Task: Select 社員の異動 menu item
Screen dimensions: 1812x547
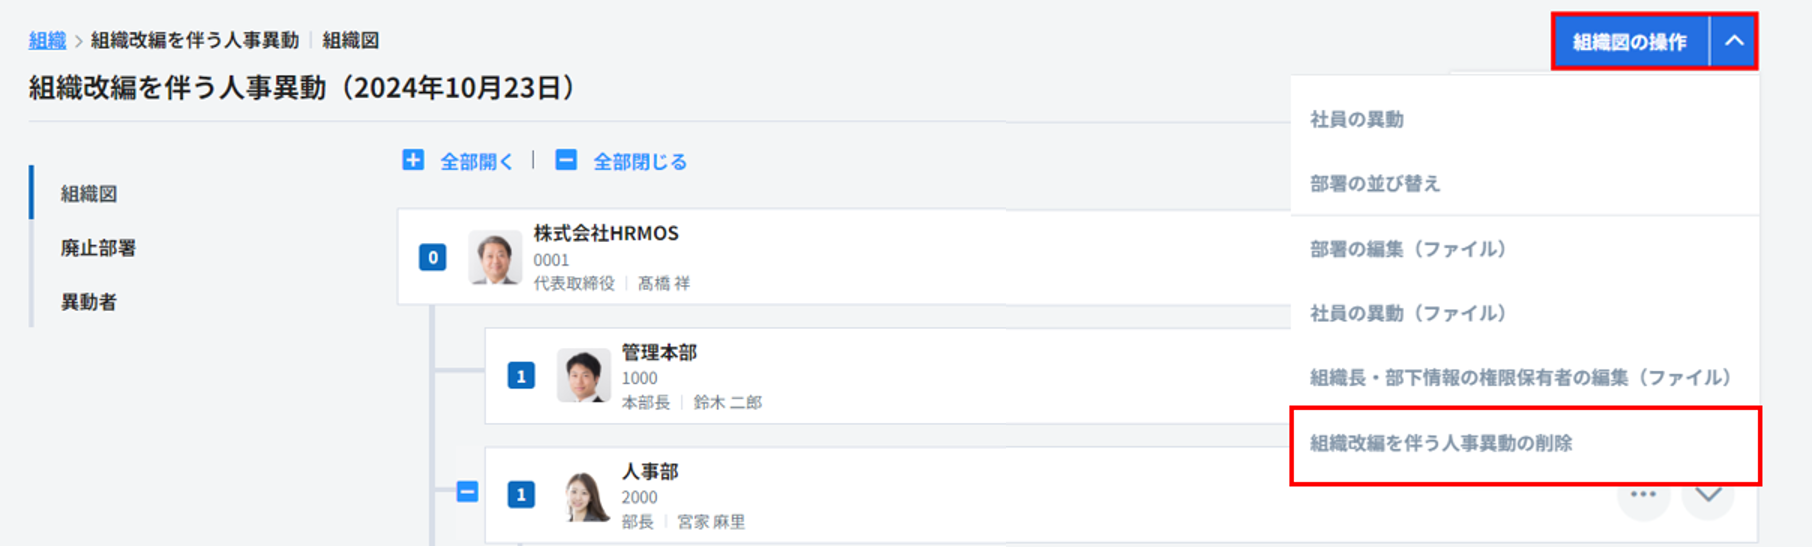Action: pos(1357,120)
